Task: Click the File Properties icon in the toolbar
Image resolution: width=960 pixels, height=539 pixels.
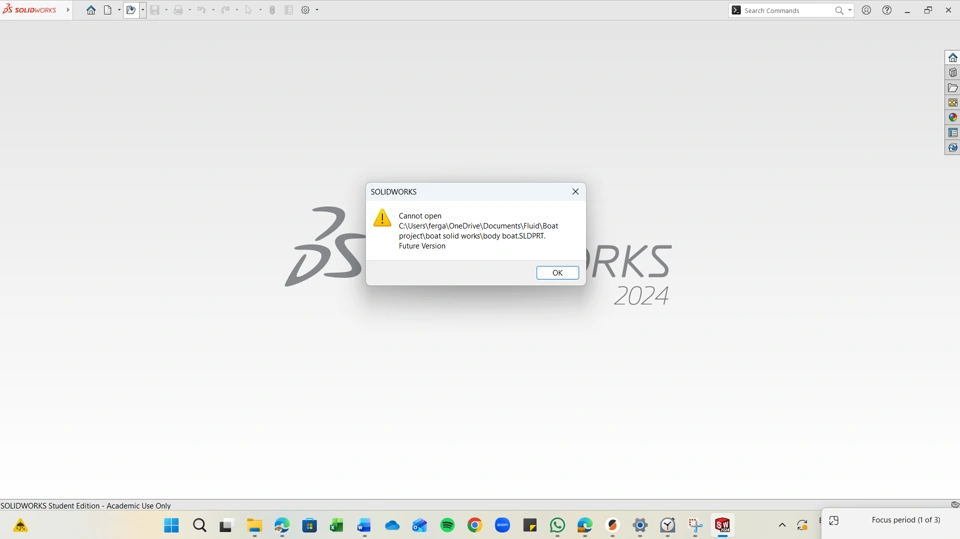Action: click(288, 10)
